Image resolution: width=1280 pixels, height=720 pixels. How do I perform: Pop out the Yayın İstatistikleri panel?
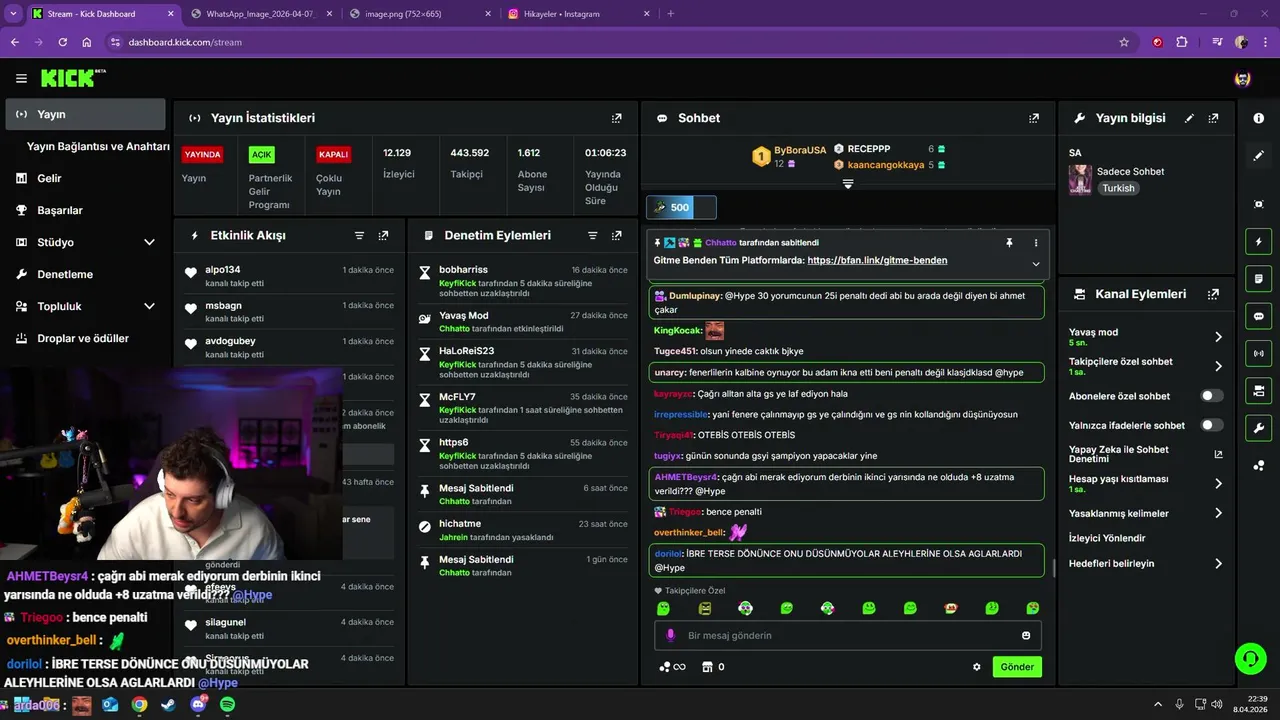[x=617, y=118]
